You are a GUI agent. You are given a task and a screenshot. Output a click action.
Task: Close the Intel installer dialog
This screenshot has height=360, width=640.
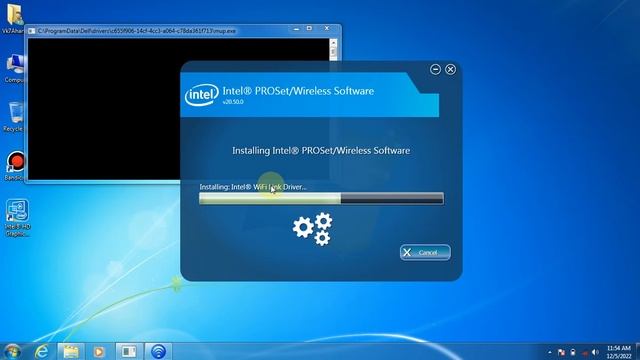point(450,69)
